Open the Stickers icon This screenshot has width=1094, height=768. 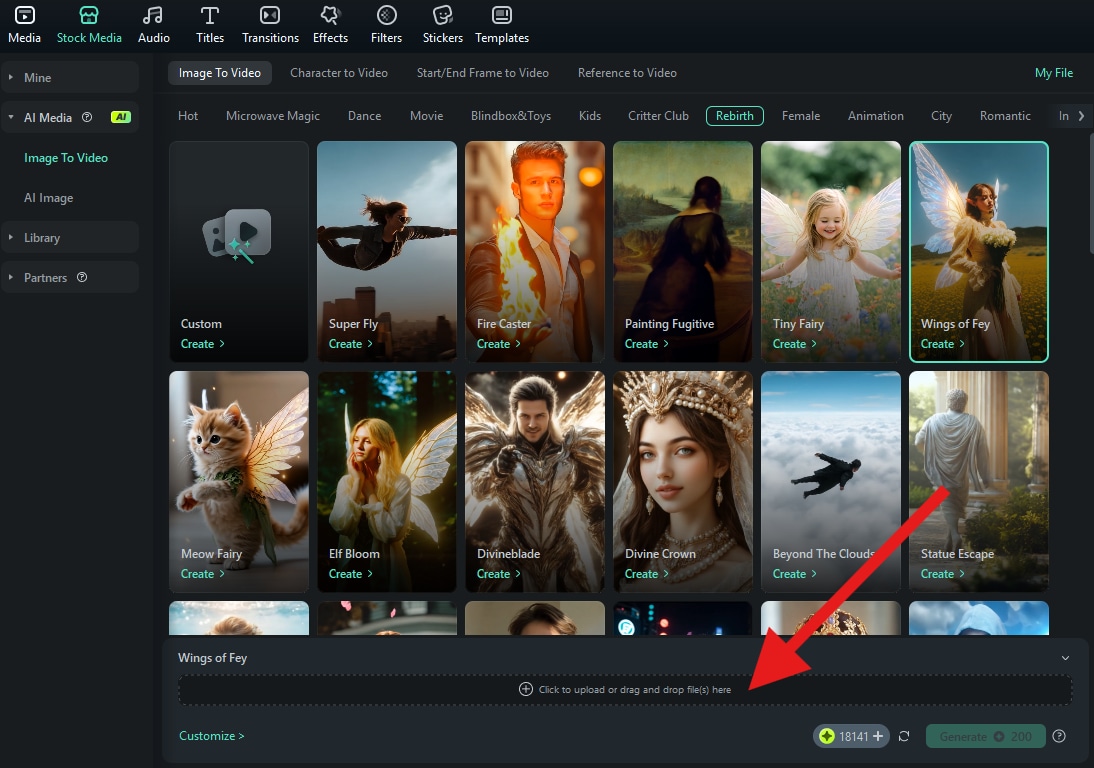click(x=442, y=15)
